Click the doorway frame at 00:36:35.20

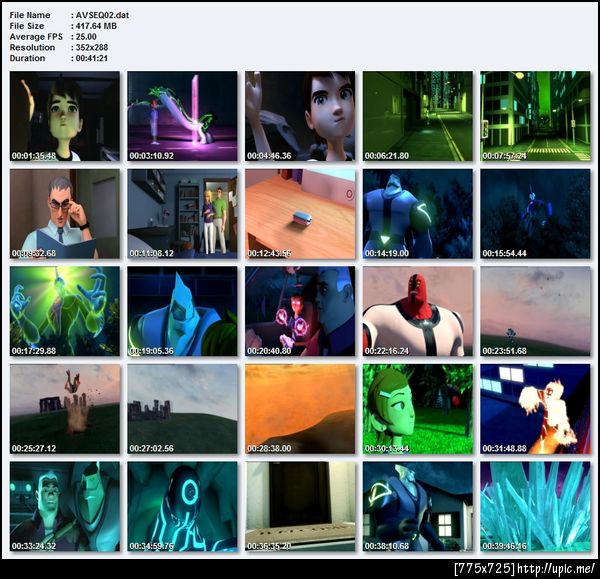tap(300, 506)
